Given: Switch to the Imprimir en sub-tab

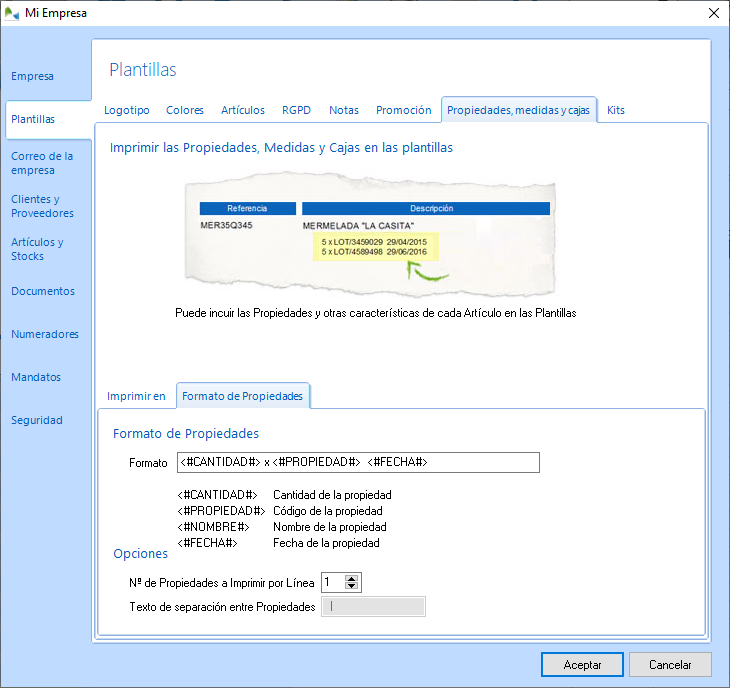Looking at the screenshot, I should pos(136,396).
